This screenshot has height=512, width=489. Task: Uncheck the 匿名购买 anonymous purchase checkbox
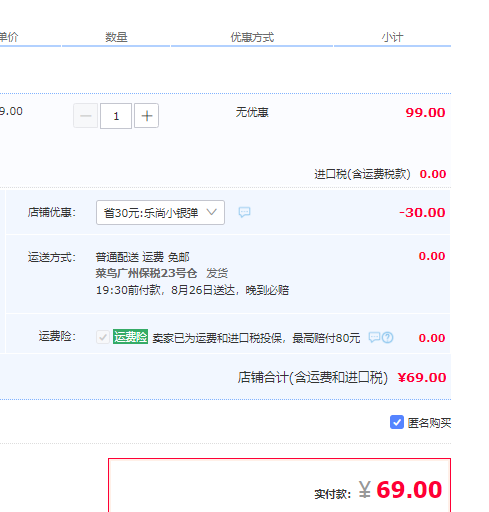click(397, 422)
